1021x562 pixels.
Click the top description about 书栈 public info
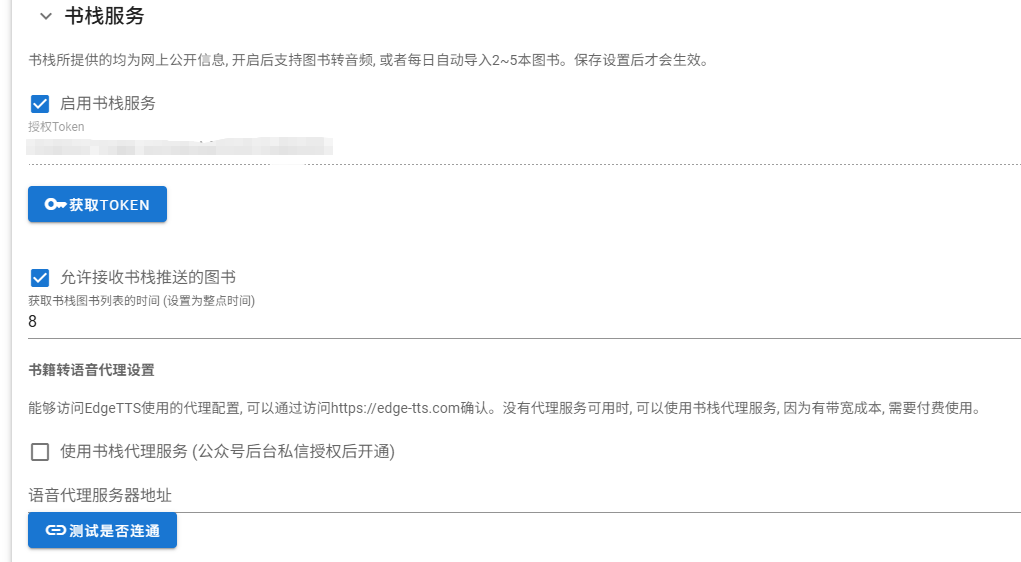pos(368,60)
